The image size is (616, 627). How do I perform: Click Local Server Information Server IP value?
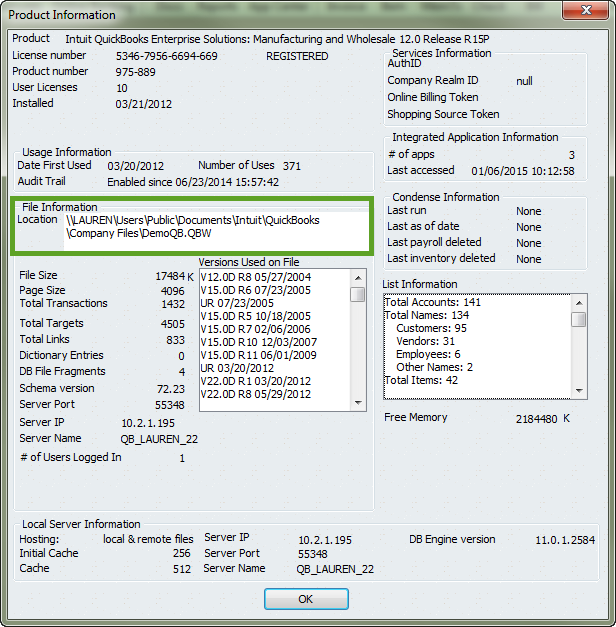pos(325,540)
